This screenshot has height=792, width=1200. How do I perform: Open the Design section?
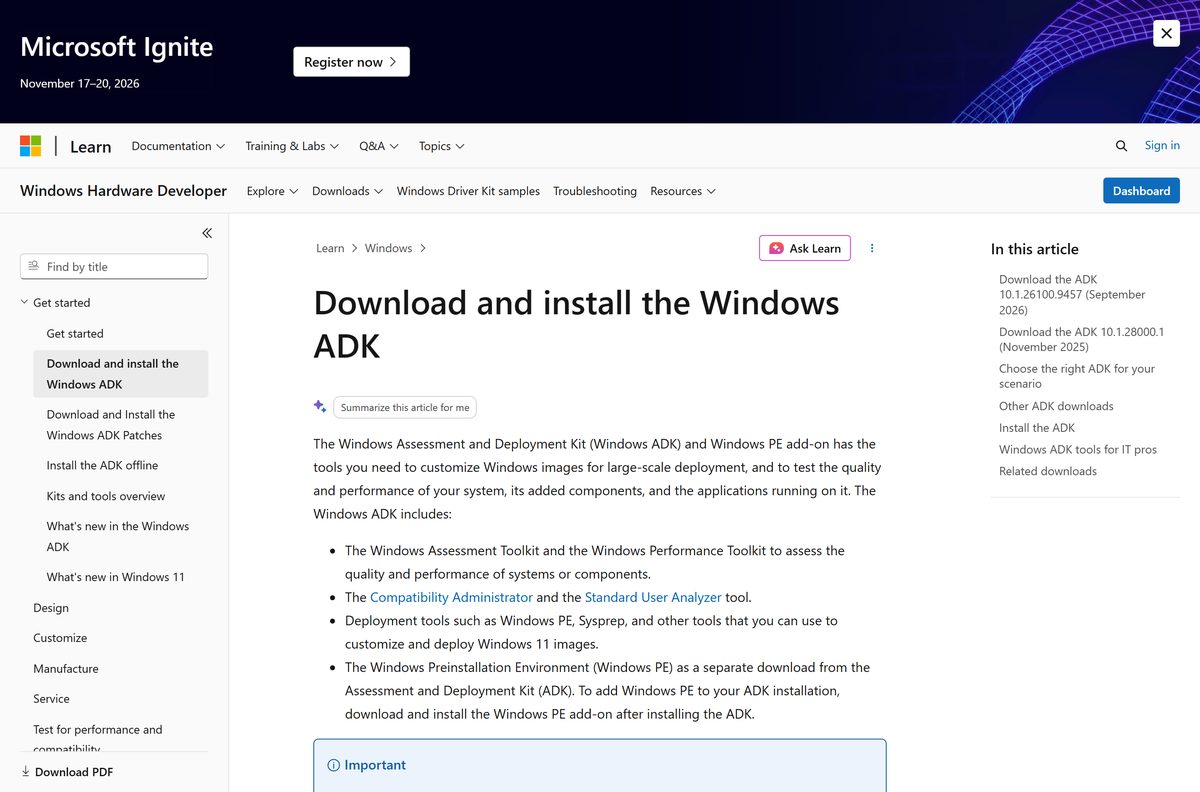pos(51,607)
